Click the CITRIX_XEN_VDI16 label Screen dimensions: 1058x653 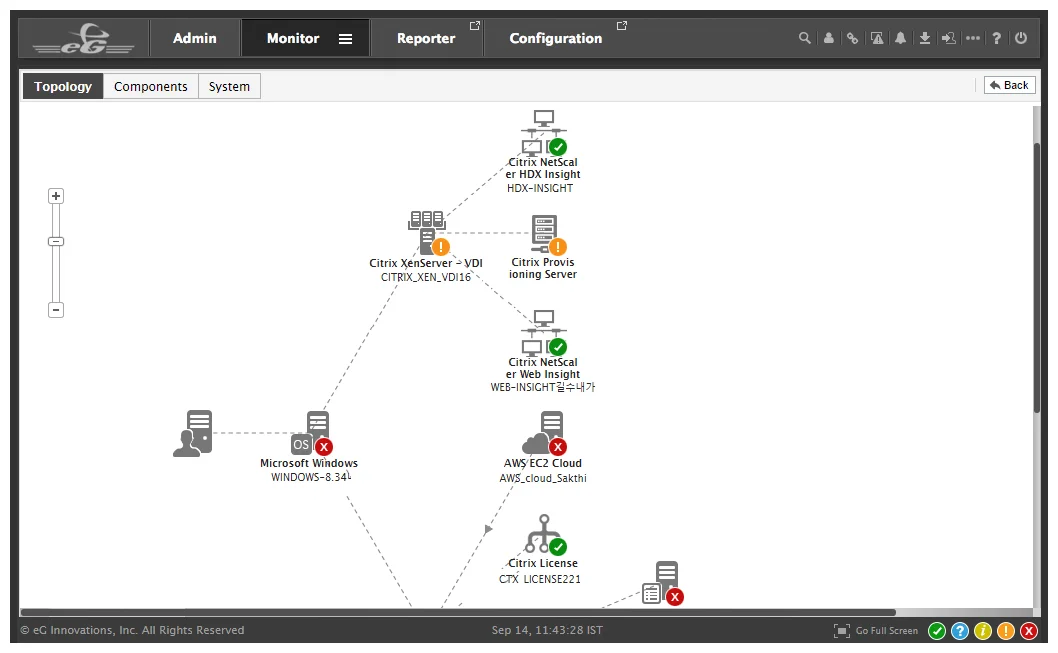(x=426, y=277)
